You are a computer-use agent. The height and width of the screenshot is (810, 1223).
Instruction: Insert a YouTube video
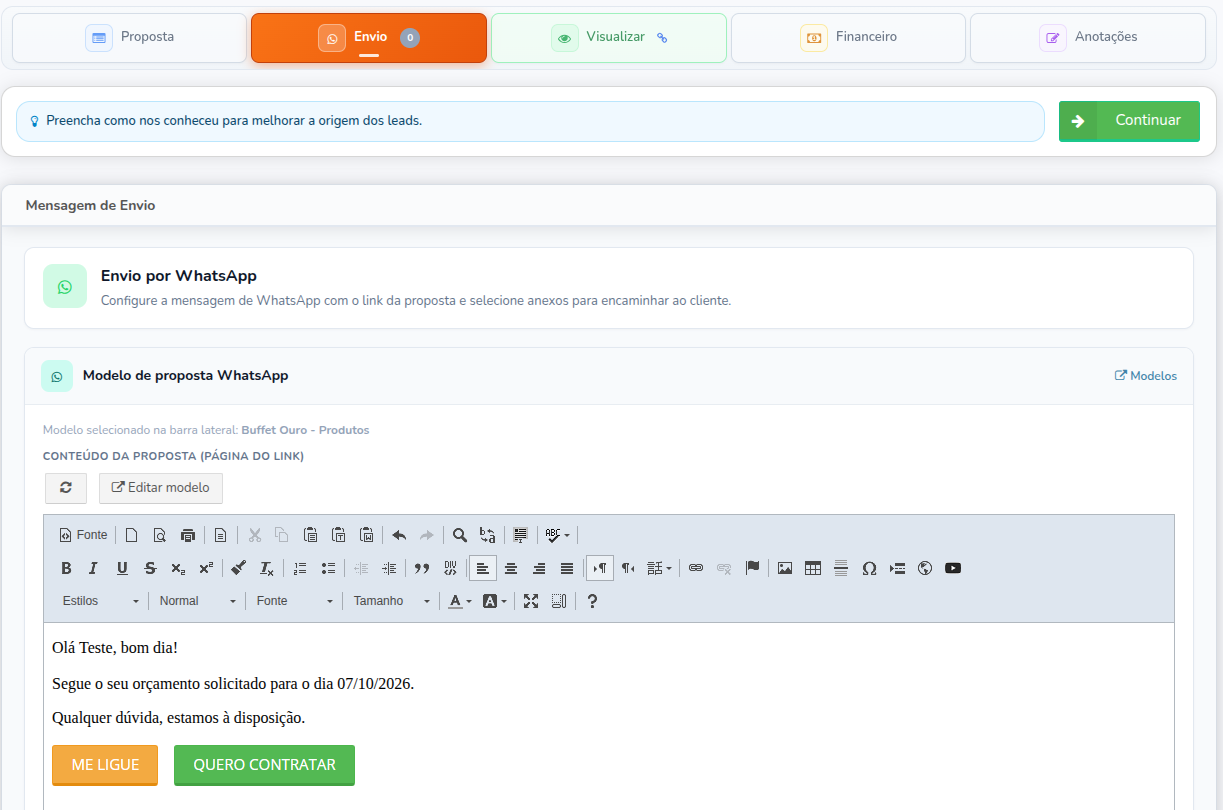[x=953, y=568]
